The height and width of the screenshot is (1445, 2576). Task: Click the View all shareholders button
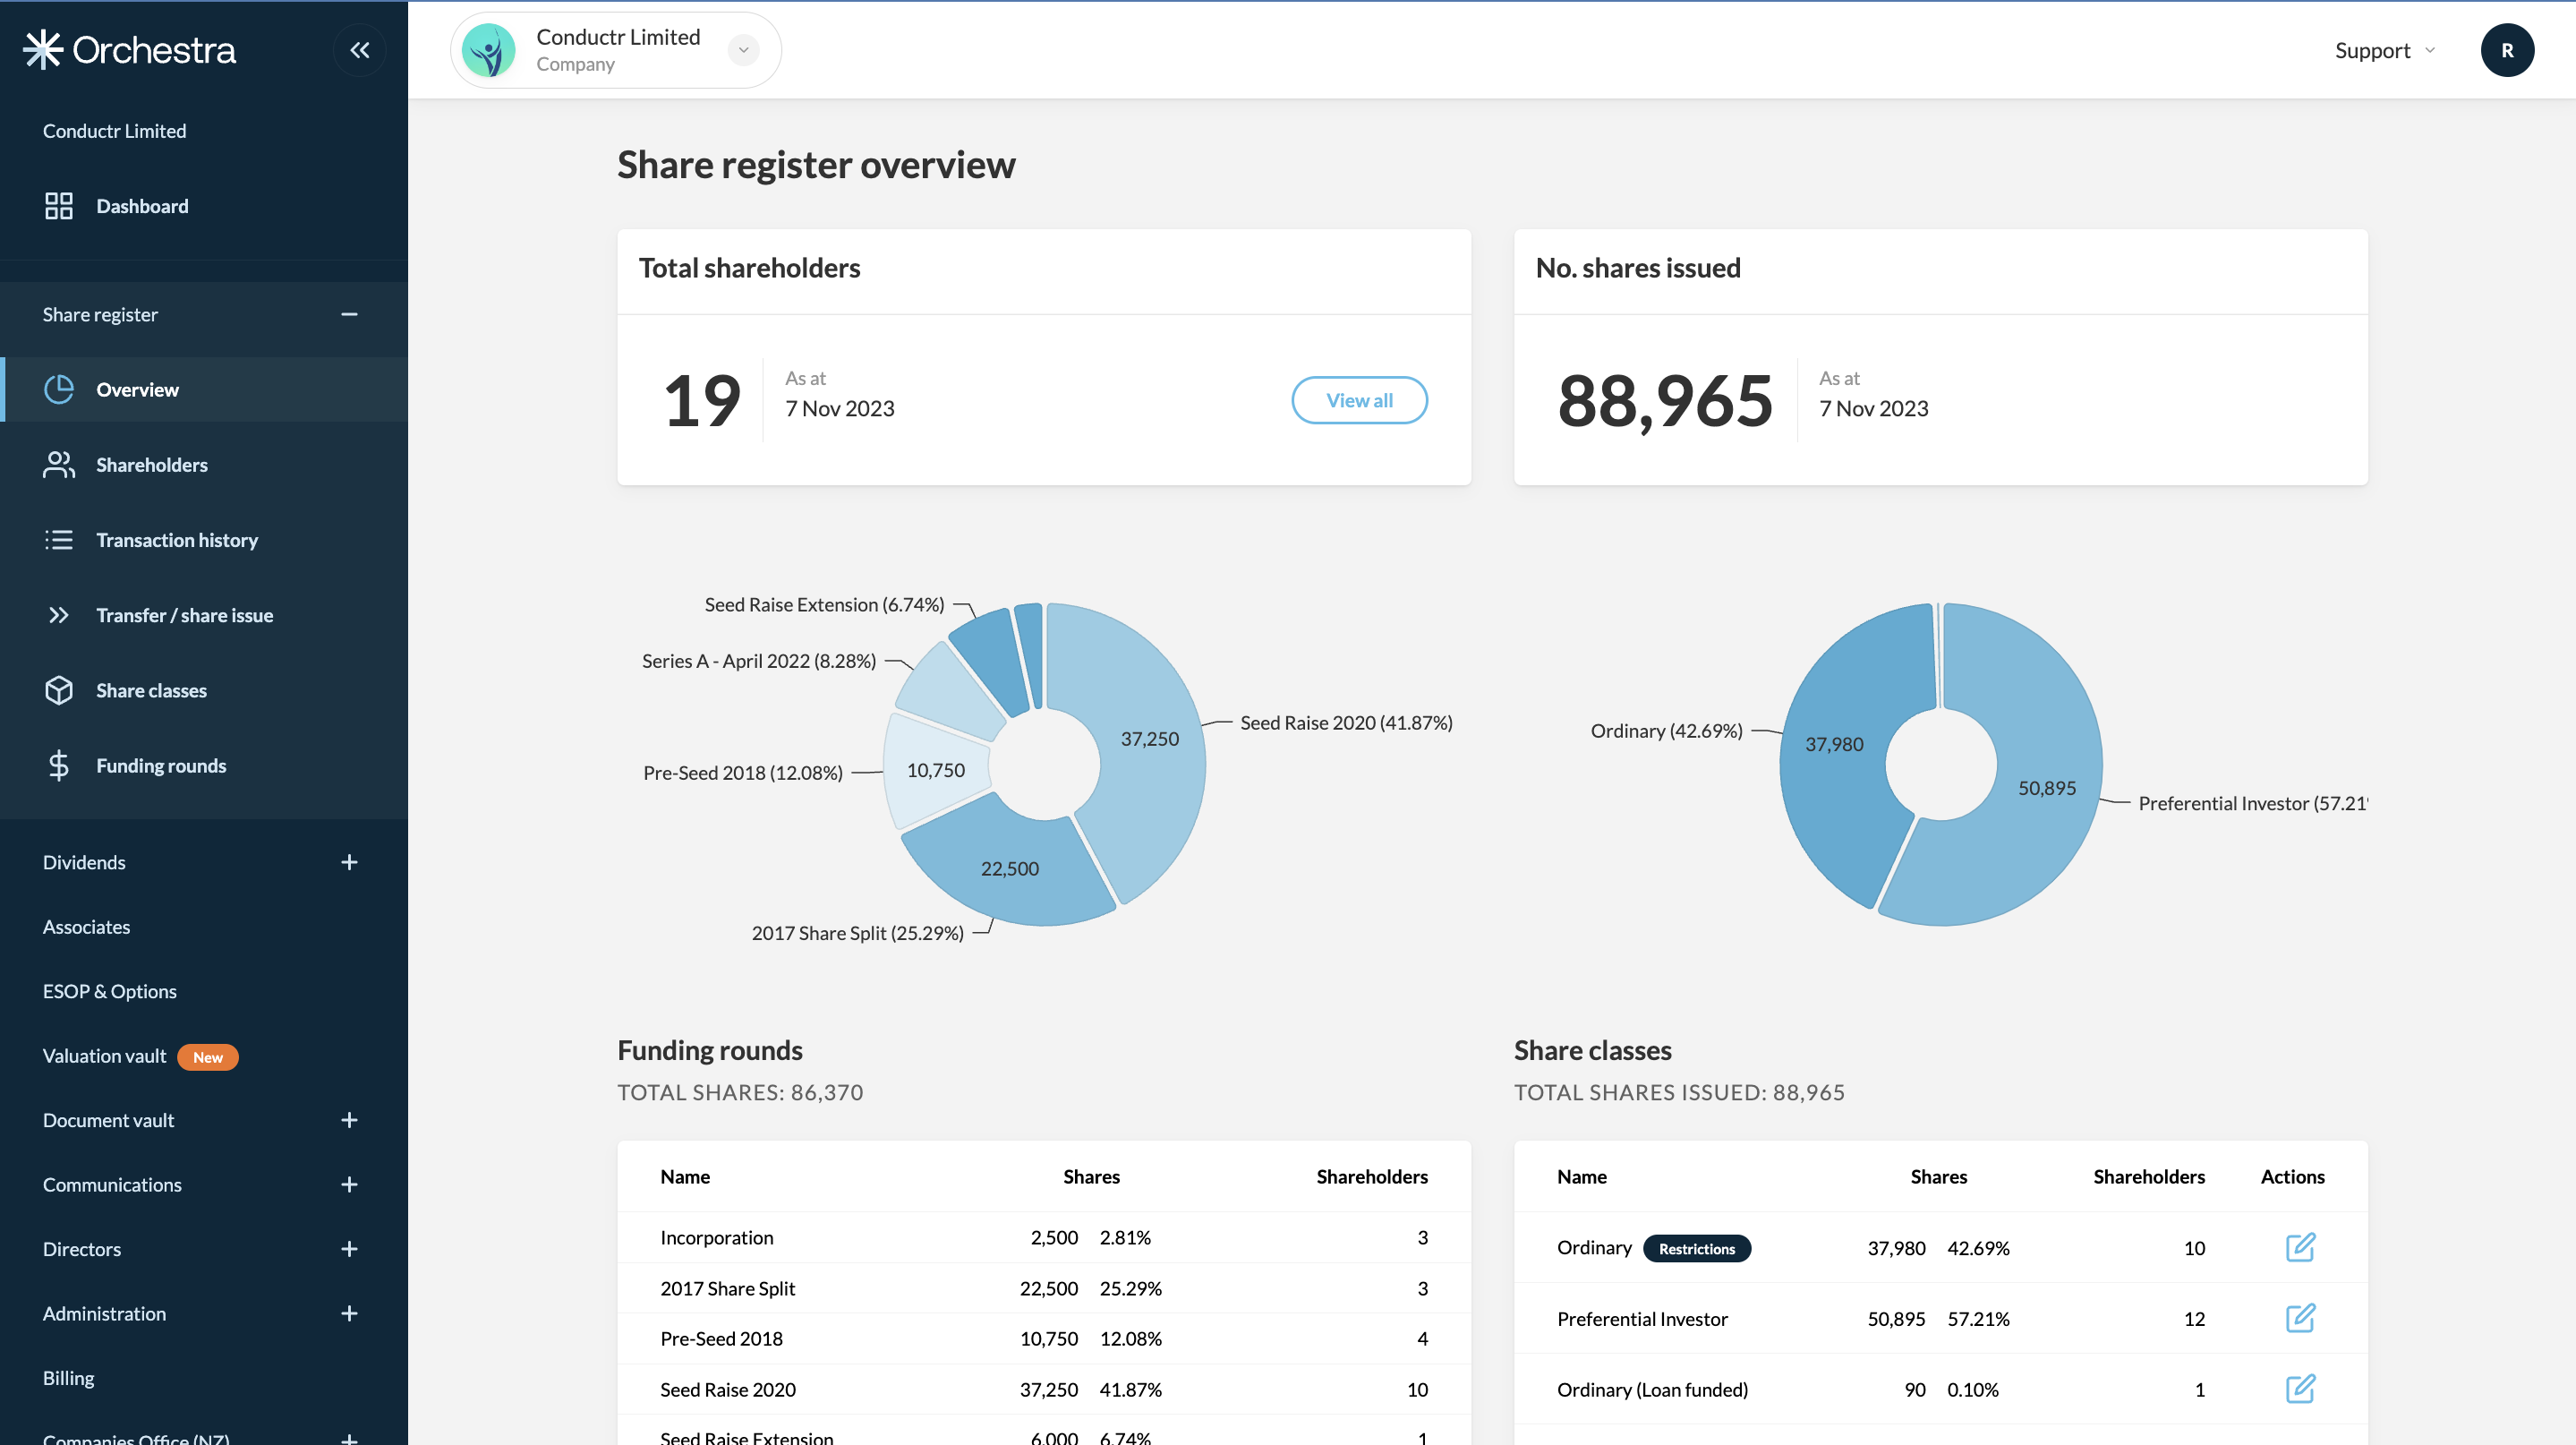pyautogui.click(x=1359, y=399)
